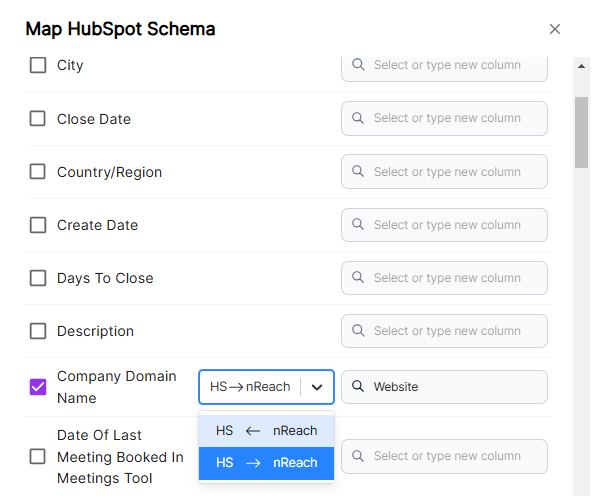Enable the Close Date checkbox

click(x=38, y=119)
